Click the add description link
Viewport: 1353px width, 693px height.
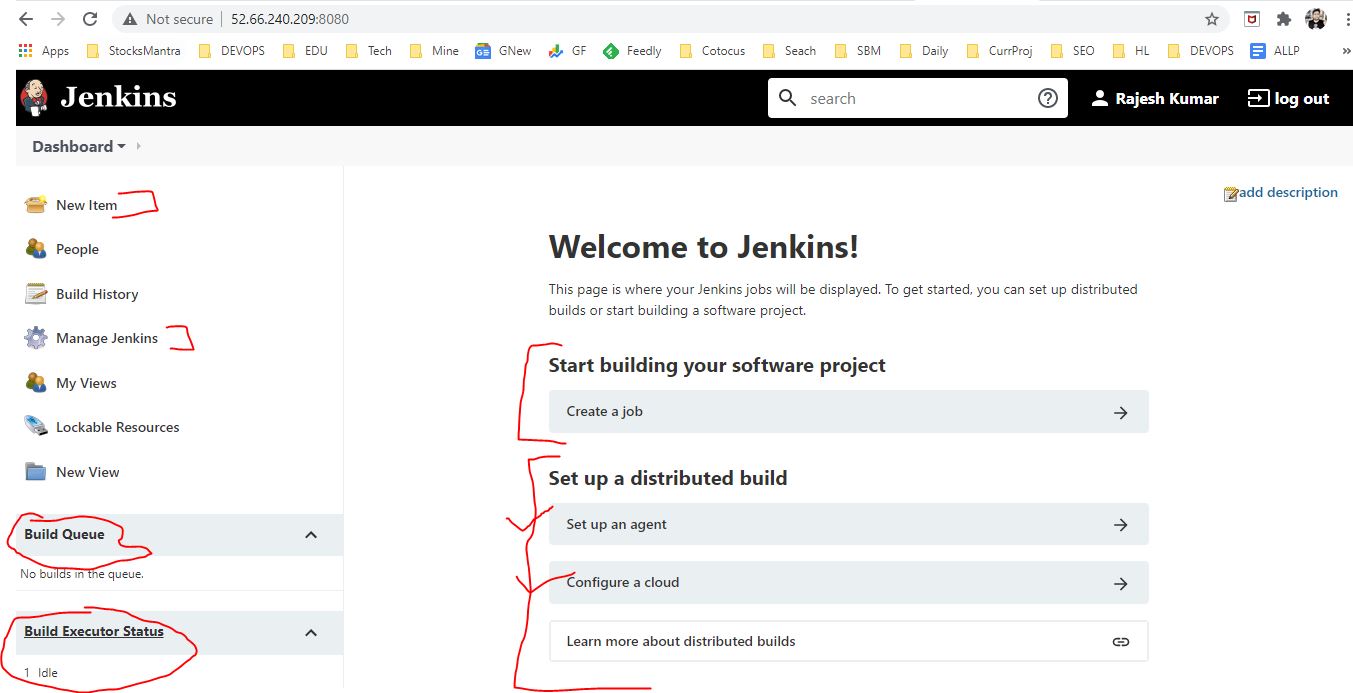[1287, 193]
